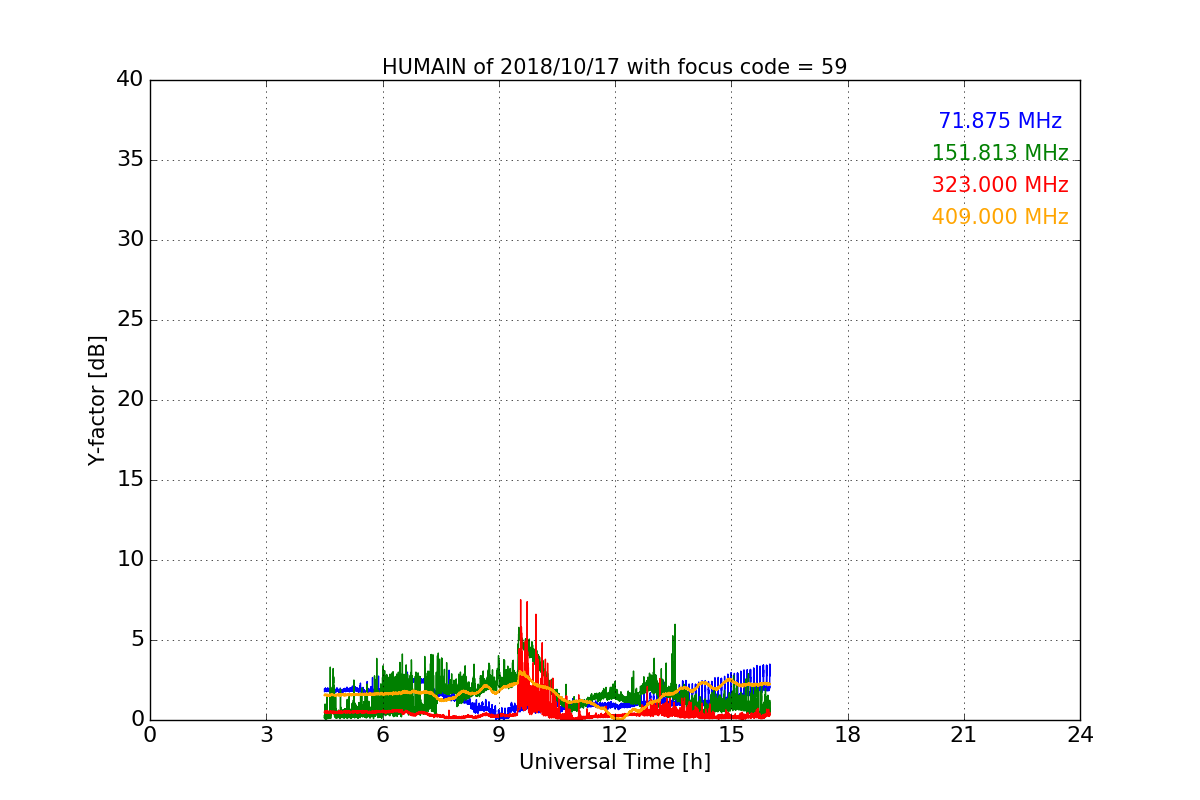Viewport: 1200px width, 800px height.
Task: Select the orange 409.000 MHz legend label
Action: tap(1000, 217)
